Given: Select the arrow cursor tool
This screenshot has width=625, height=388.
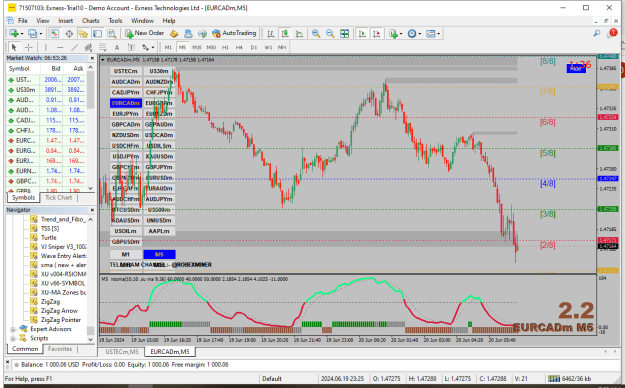Looking at the screenshot, I should [14, 47].
